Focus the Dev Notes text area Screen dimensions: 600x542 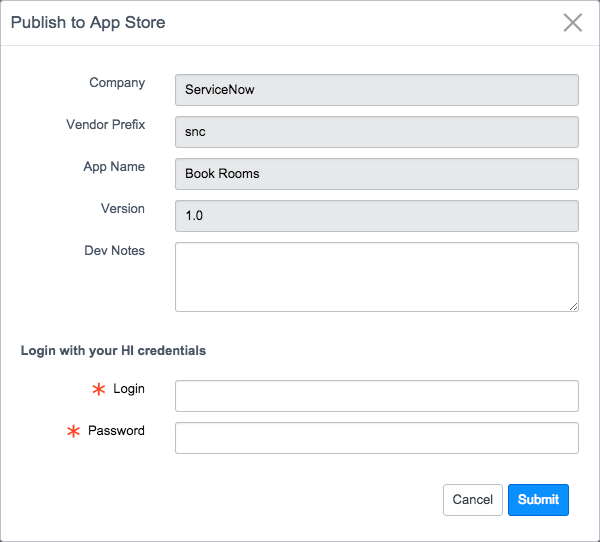(x=377, y=277)
